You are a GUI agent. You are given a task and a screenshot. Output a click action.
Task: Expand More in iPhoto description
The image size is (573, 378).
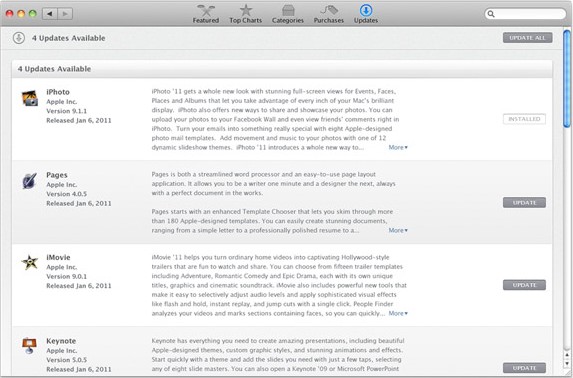(398, 147)
